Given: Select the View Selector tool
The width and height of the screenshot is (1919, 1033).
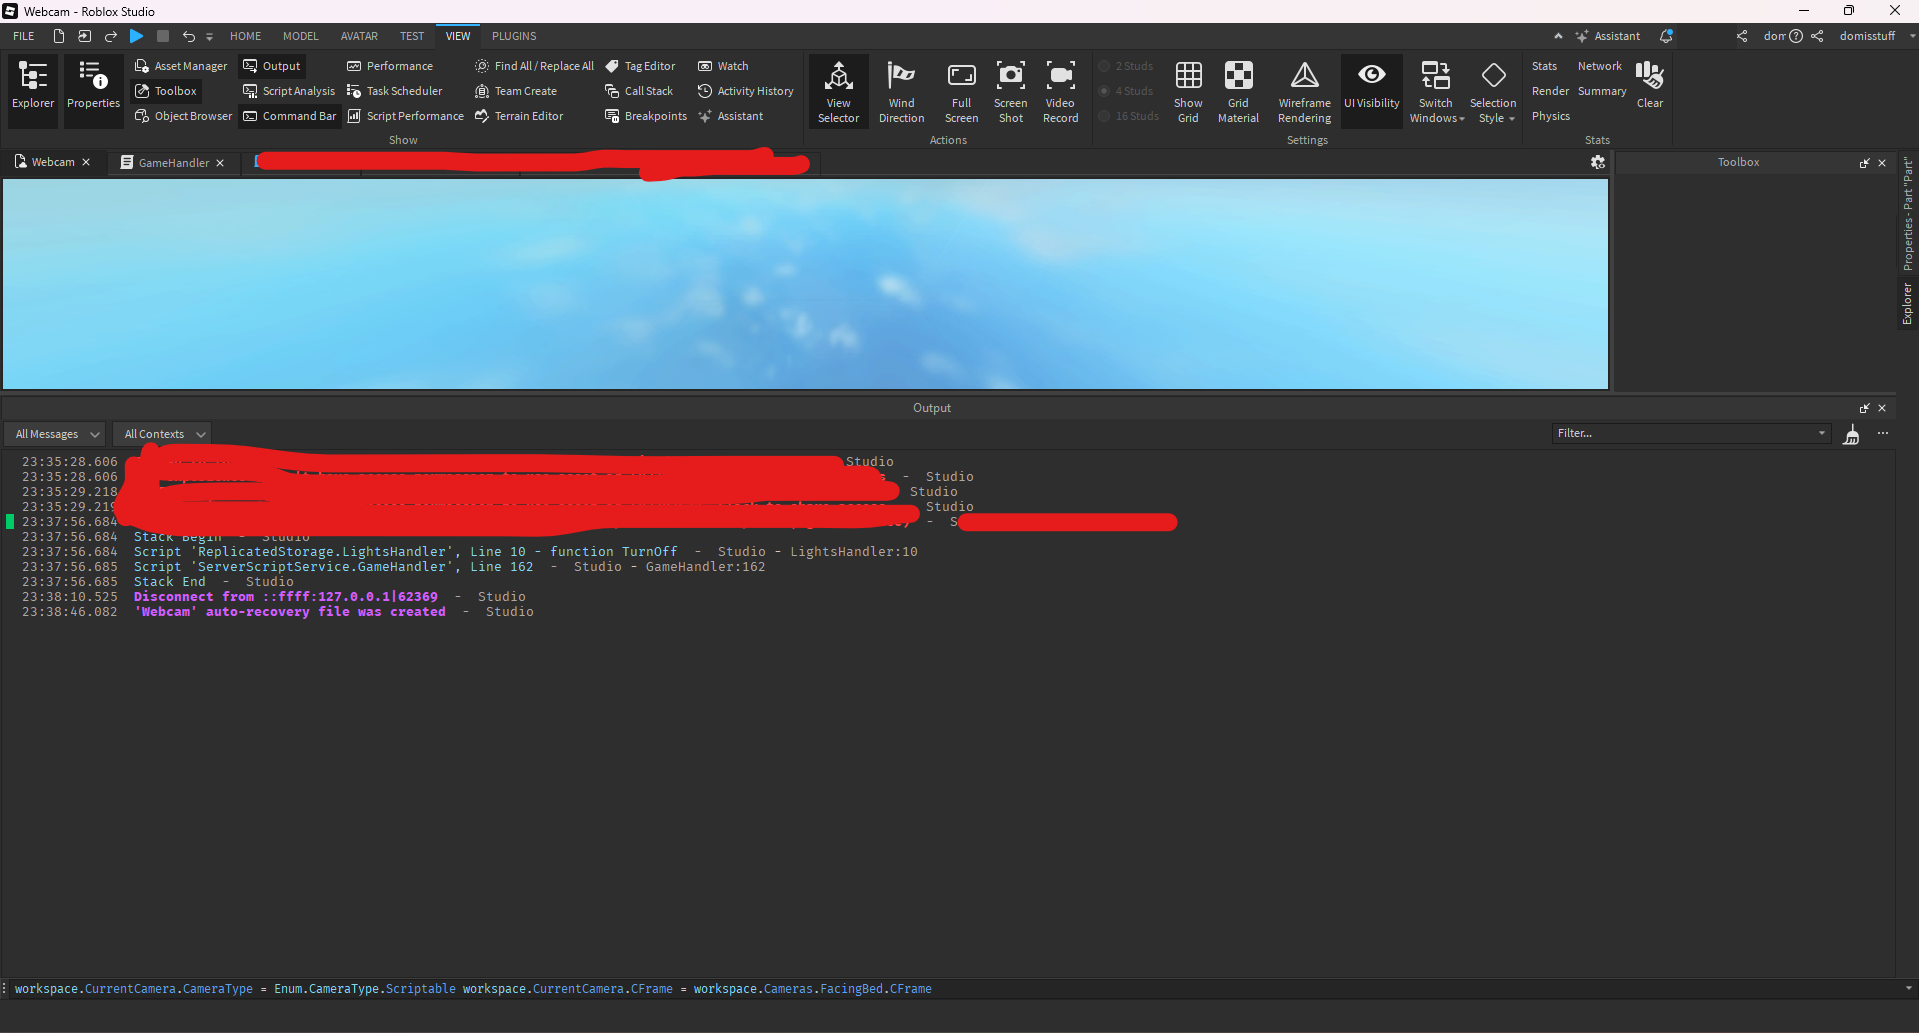Looking at the screenshot, I should (837, 90).
